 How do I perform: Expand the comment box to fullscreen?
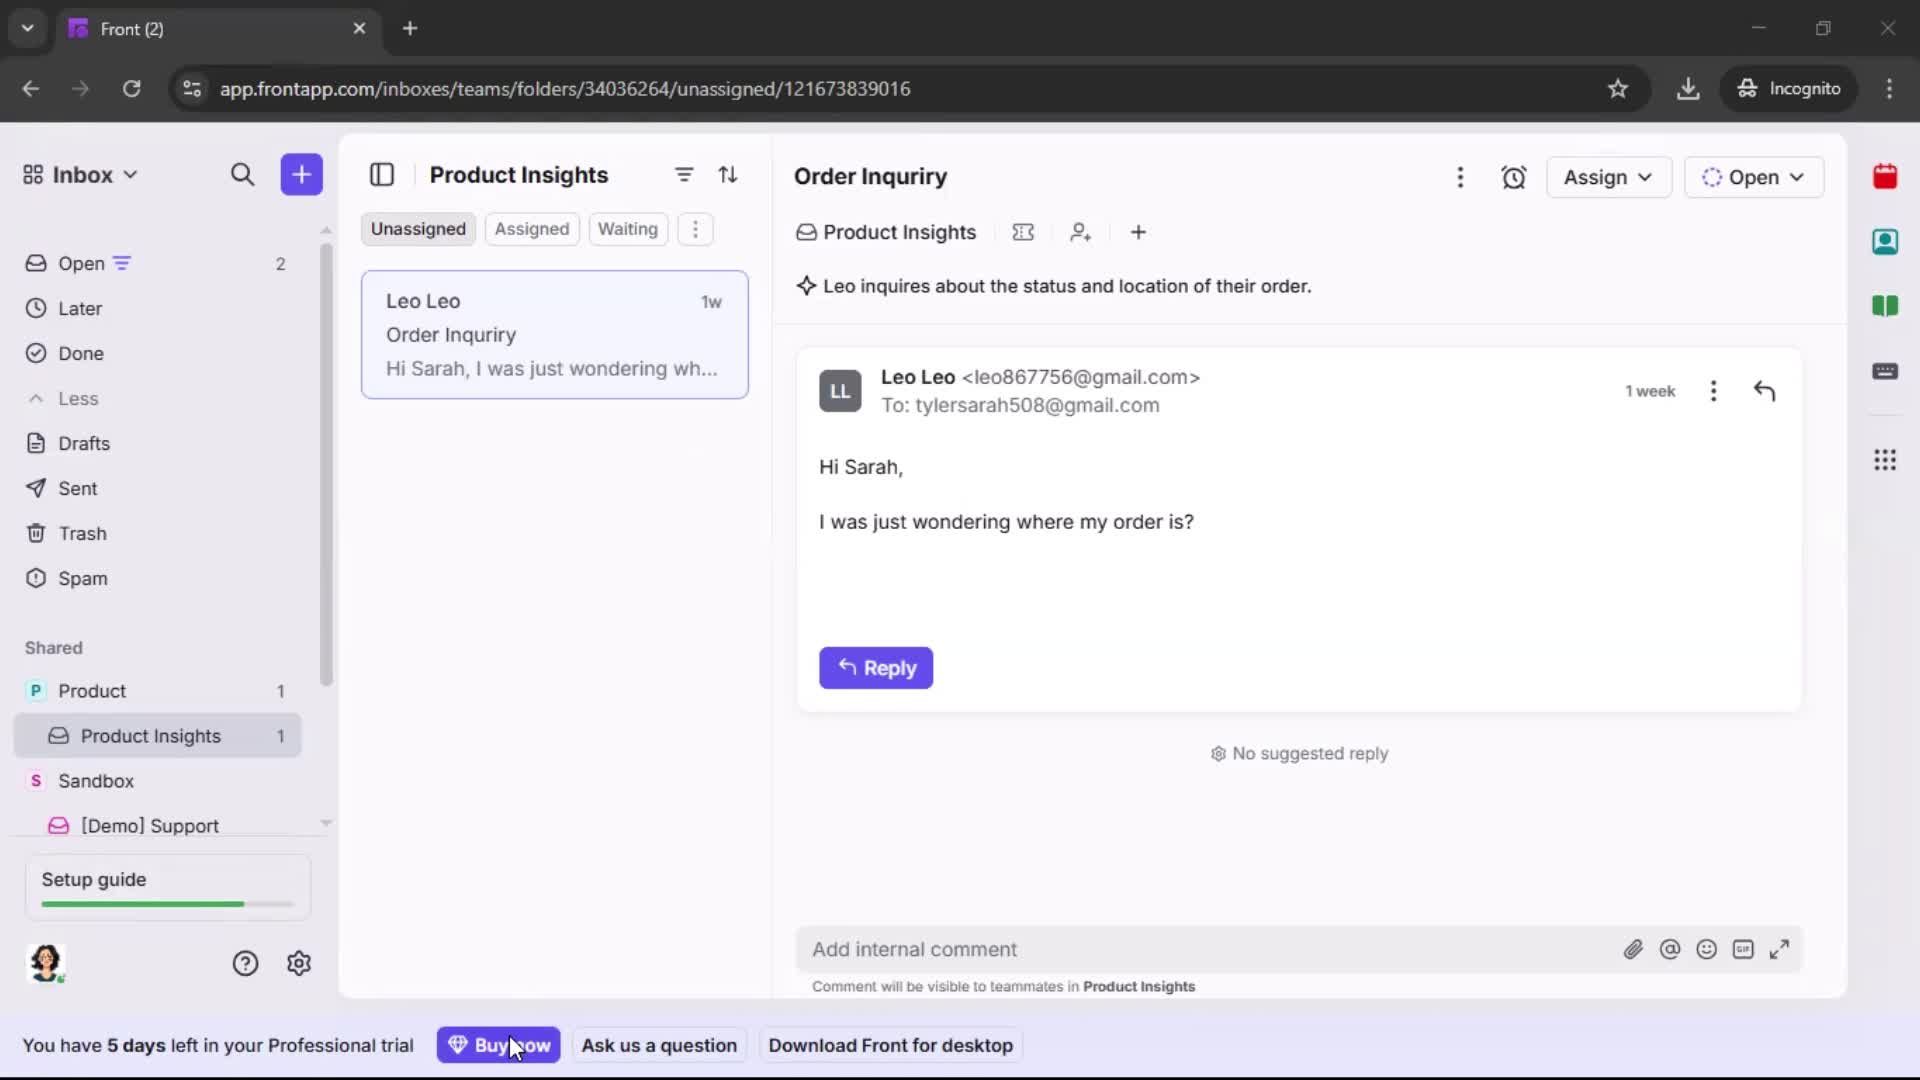pyautogui.click(x=1781, y=950)
